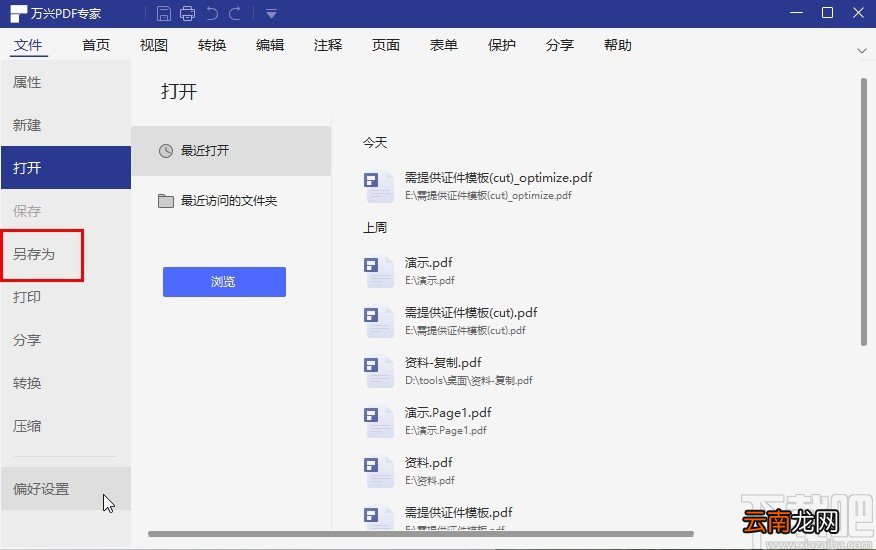Image resolution: width=876 pixels, height=550 pixels.
Task: Click the save icon in title bar
Action: coord(164,13)
